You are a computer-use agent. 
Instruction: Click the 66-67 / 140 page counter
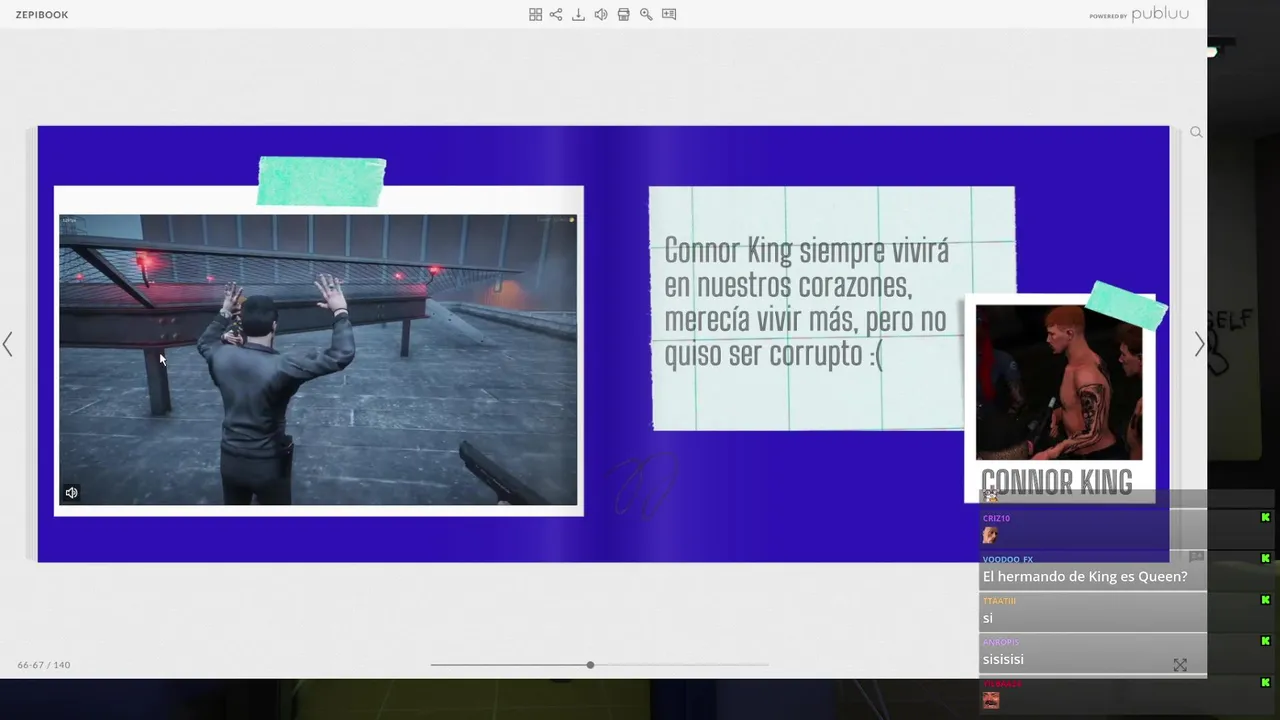click(x=44, y=665)
